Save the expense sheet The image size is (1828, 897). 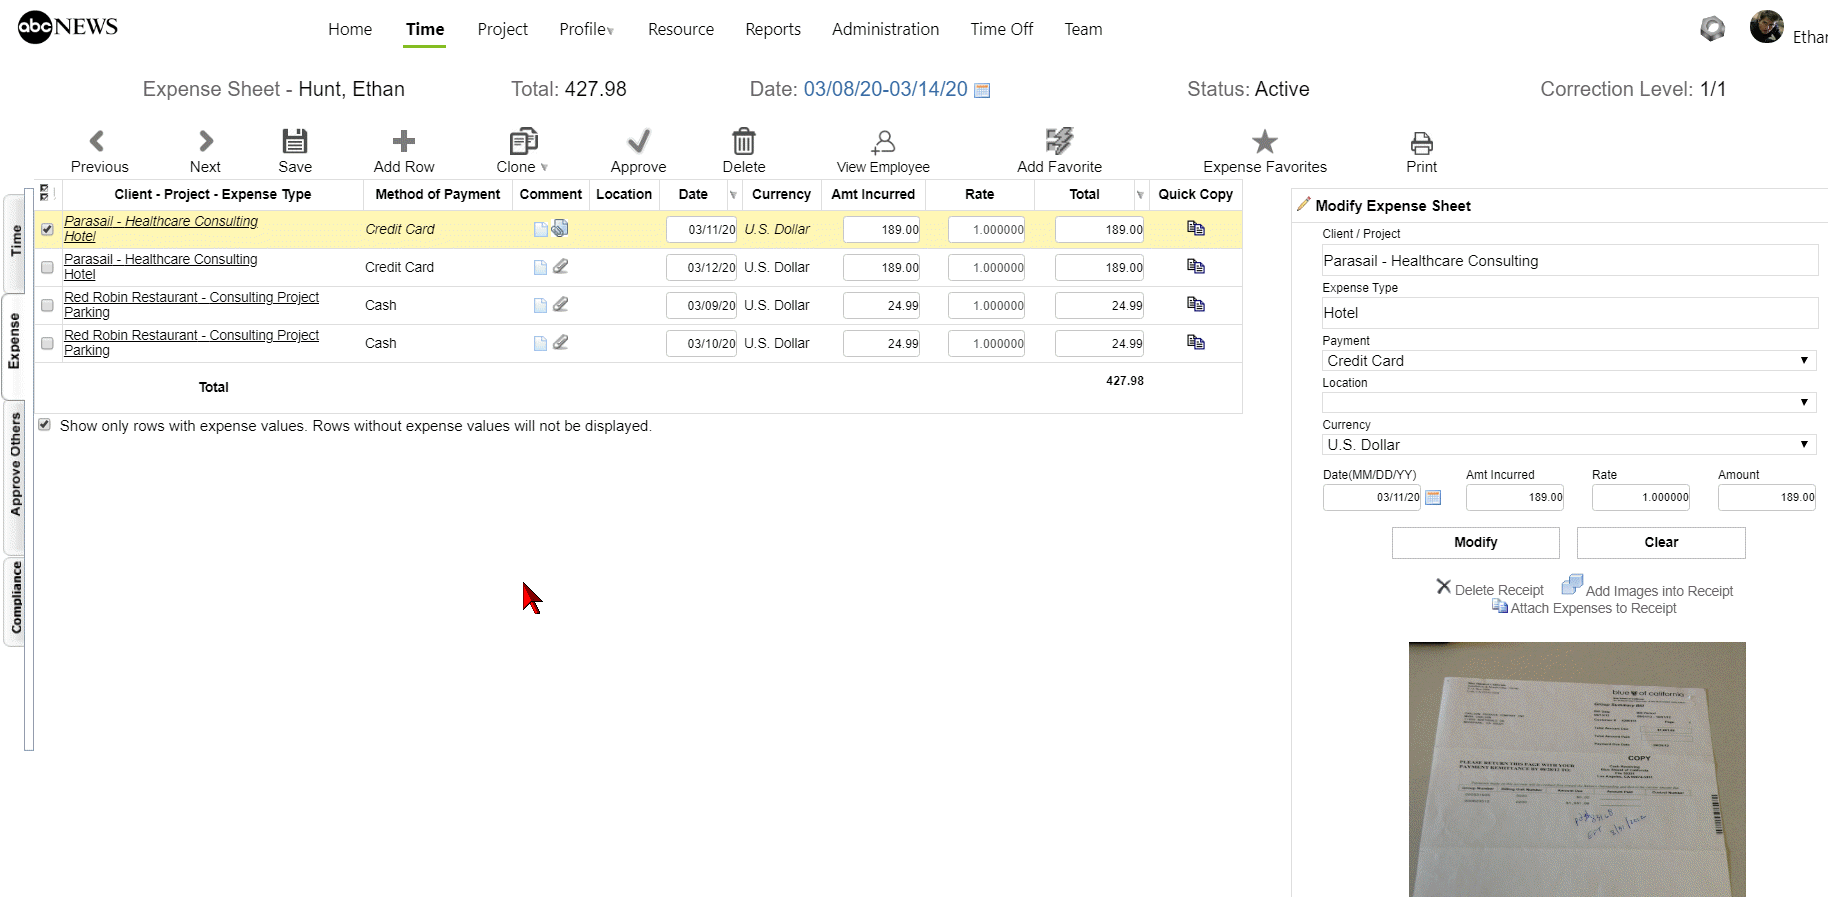point(295,151)
